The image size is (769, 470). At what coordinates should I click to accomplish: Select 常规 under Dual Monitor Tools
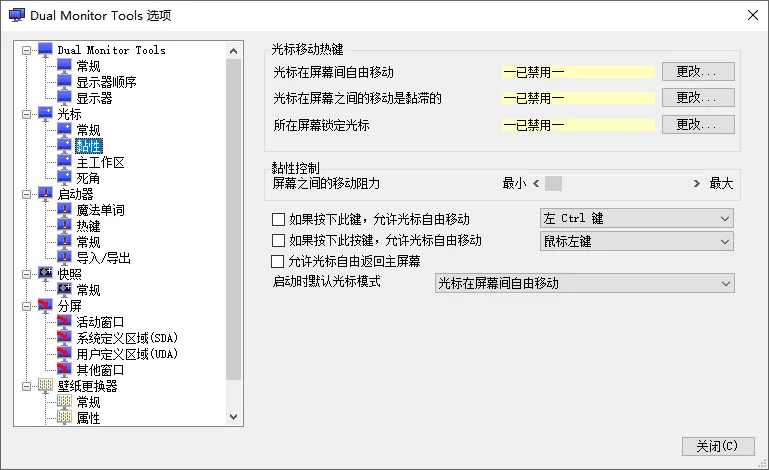(88, 66)
